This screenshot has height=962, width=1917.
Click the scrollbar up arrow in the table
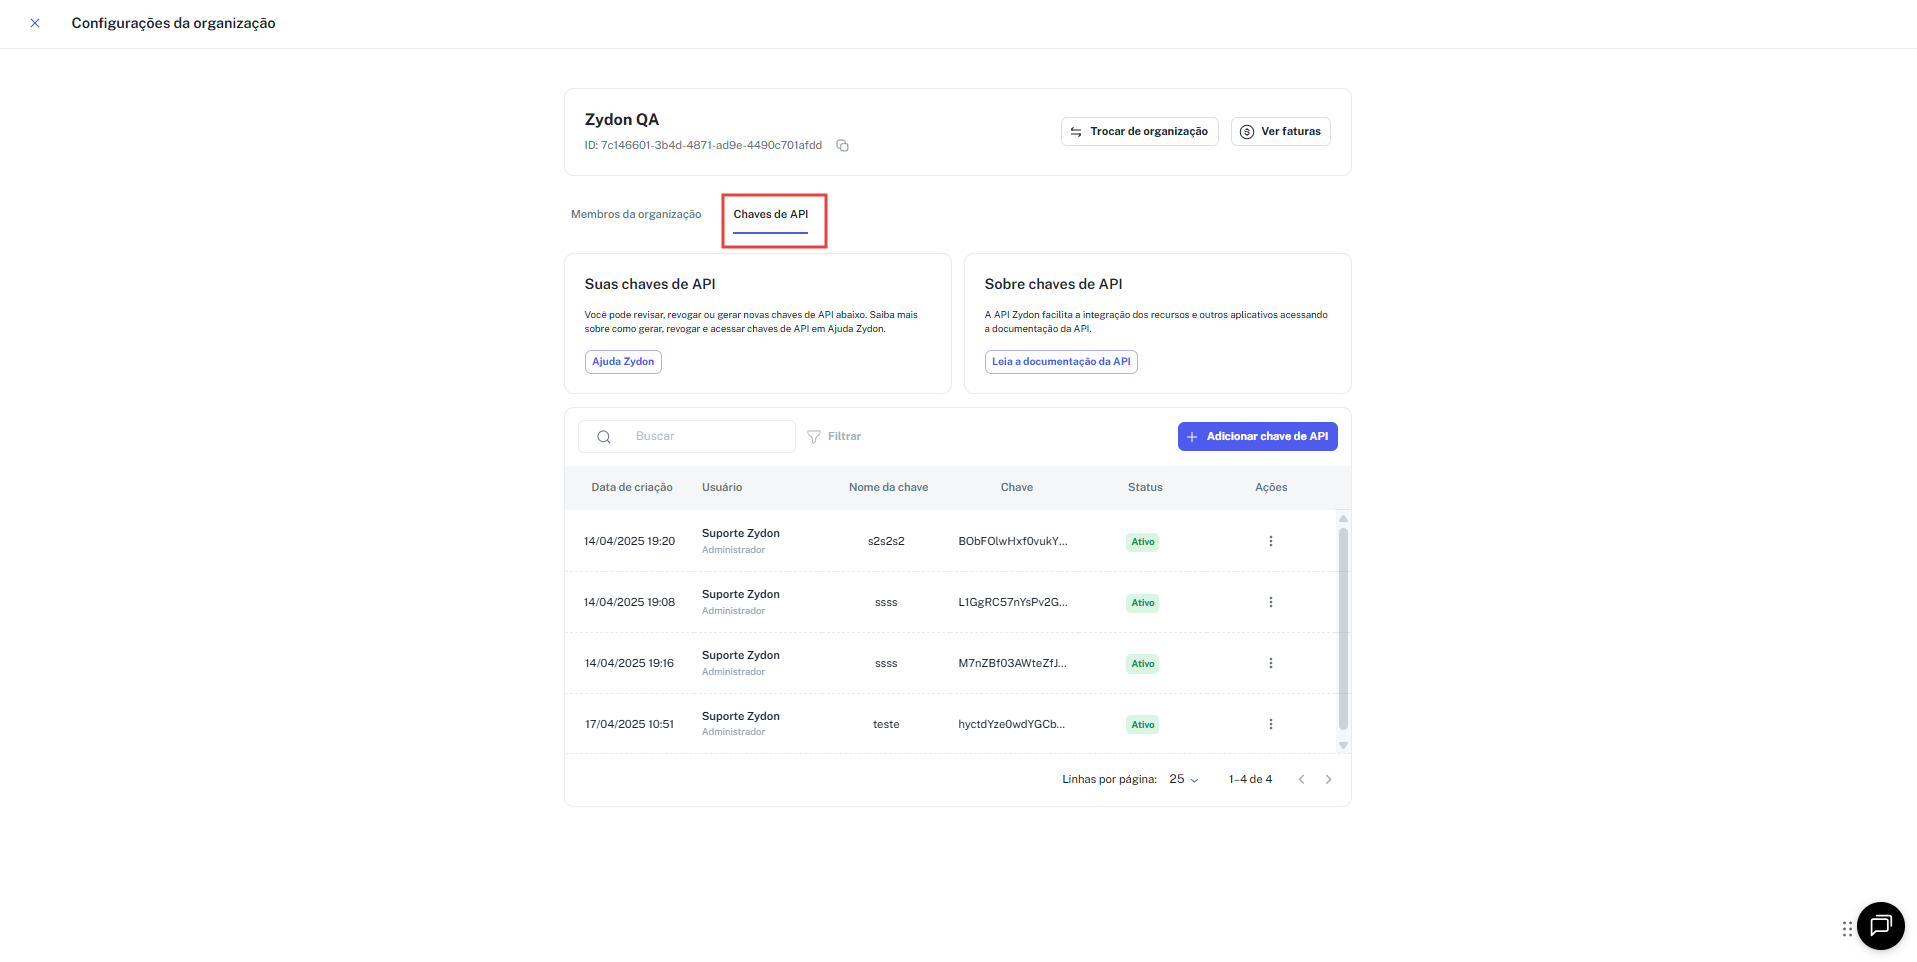tap(1343, 518)
